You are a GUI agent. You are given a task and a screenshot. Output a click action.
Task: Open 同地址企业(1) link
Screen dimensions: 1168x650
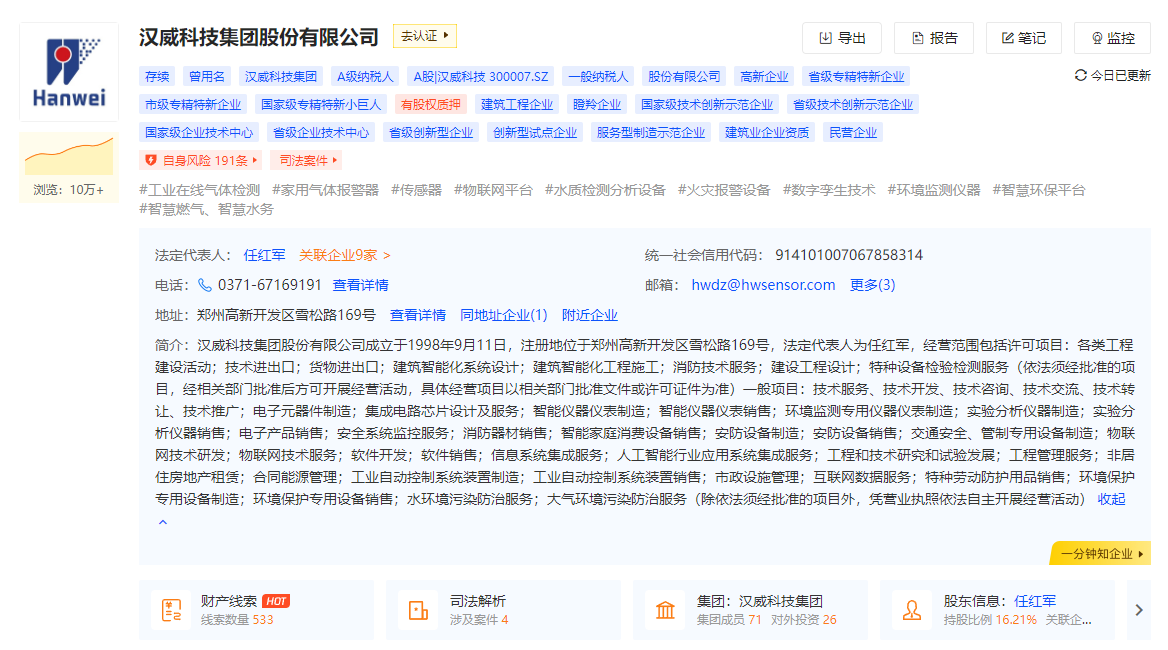click(504, 316)
